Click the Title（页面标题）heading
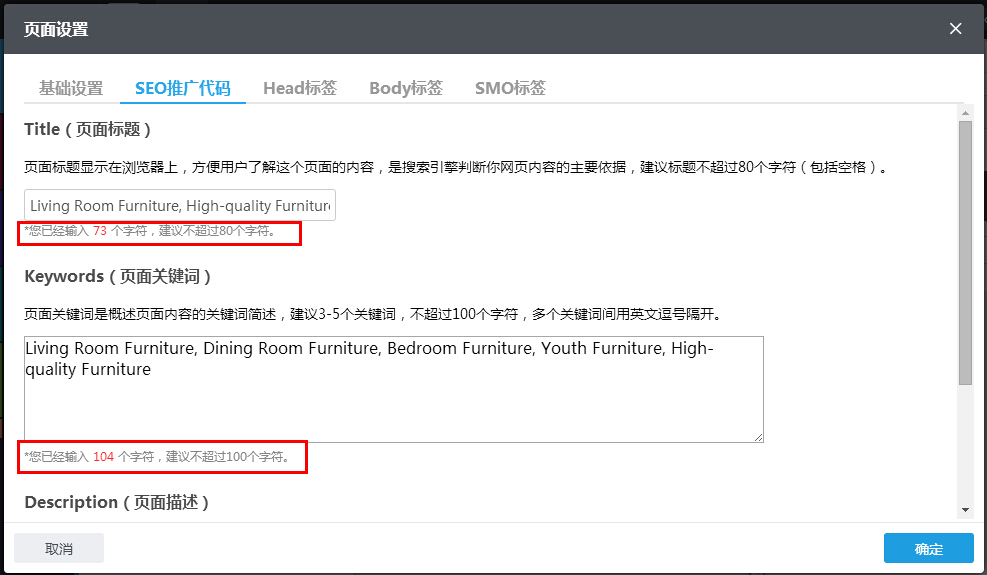Image resolution: width=987 pixels, height=575 pixels. [88, 129]
